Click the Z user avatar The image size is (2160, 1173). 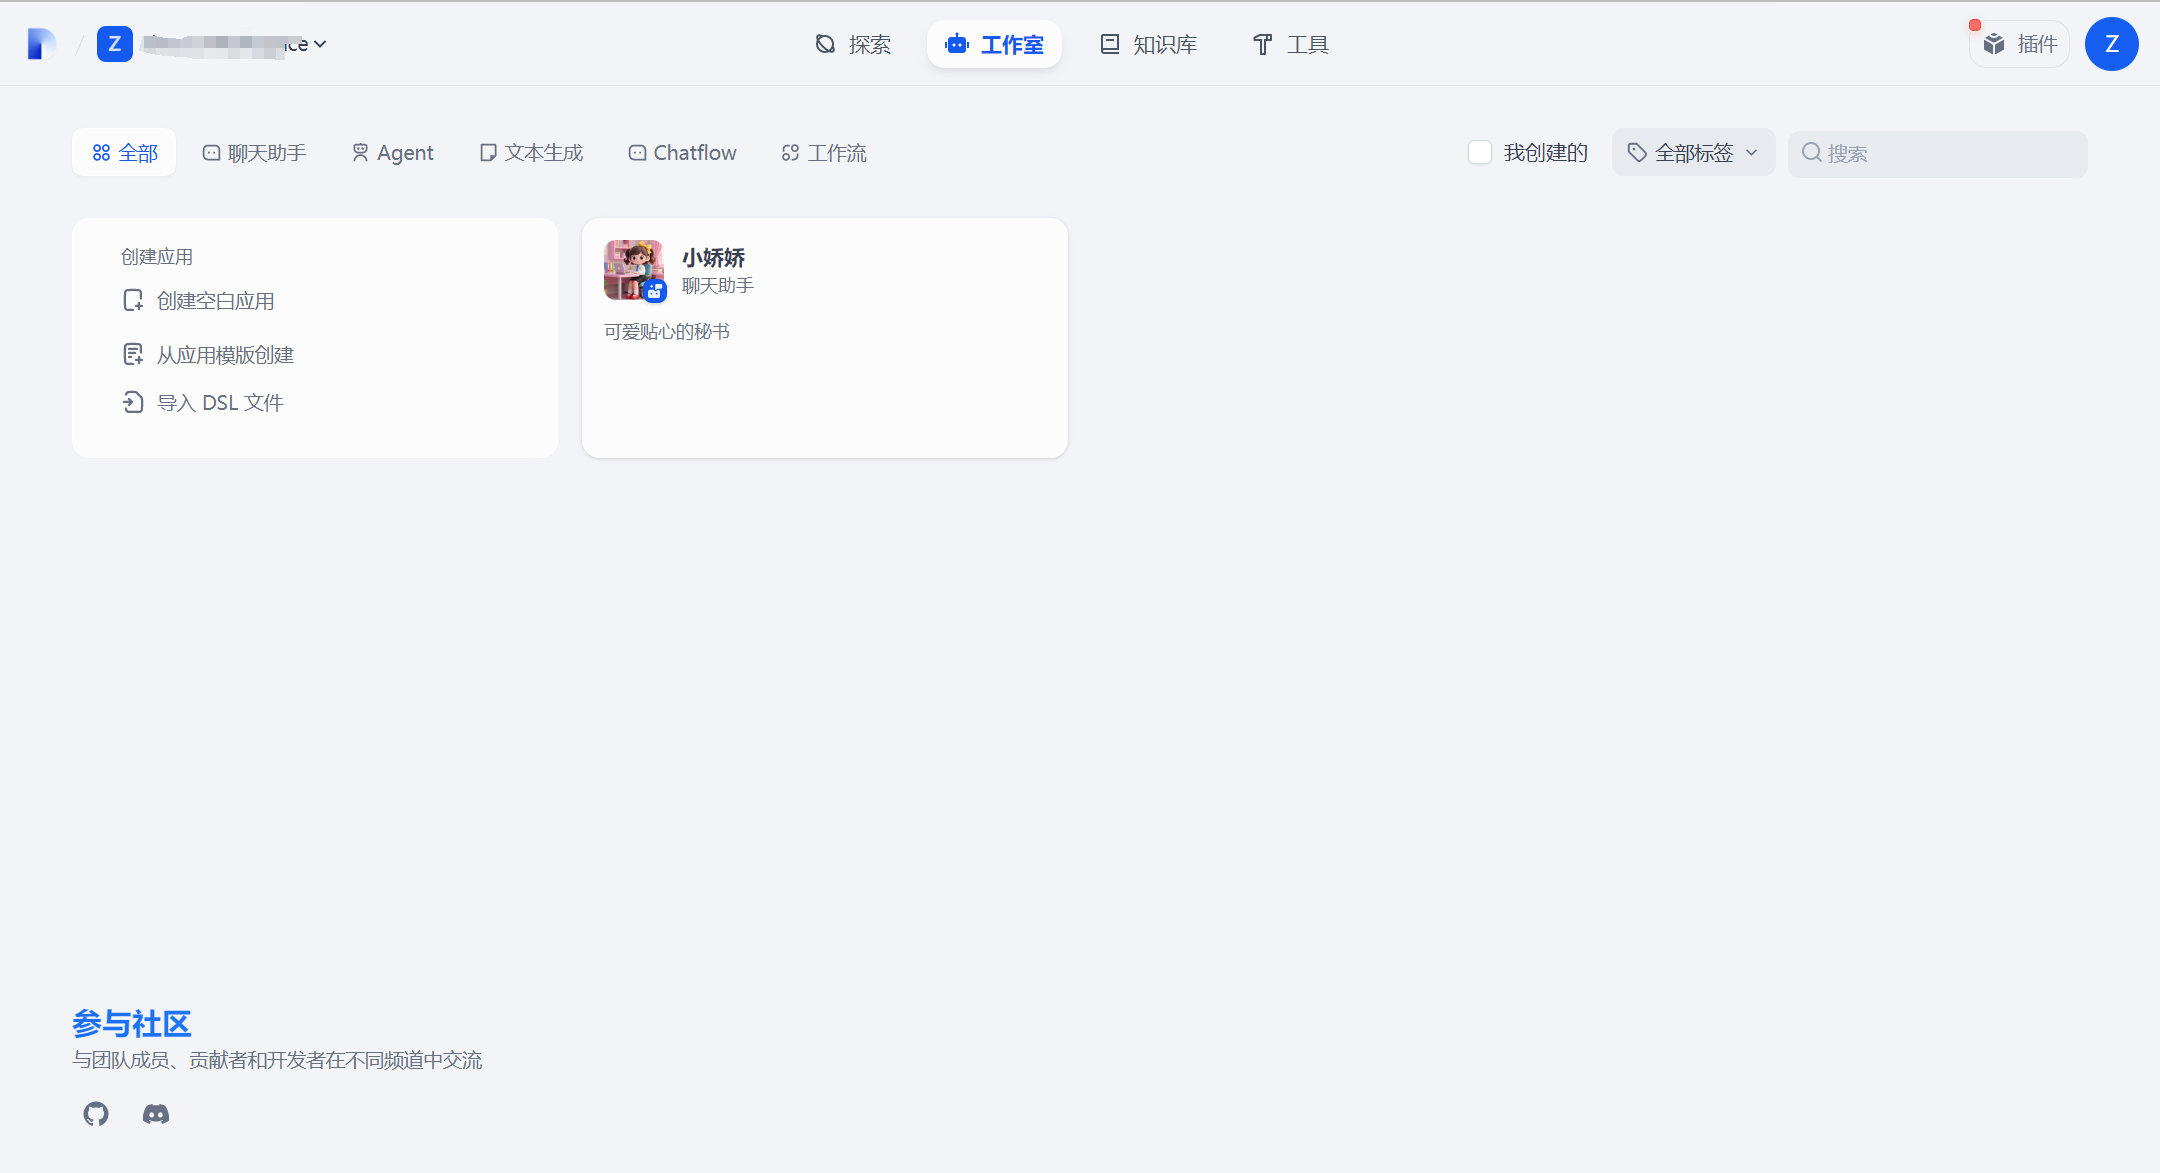coord(2111,44)
